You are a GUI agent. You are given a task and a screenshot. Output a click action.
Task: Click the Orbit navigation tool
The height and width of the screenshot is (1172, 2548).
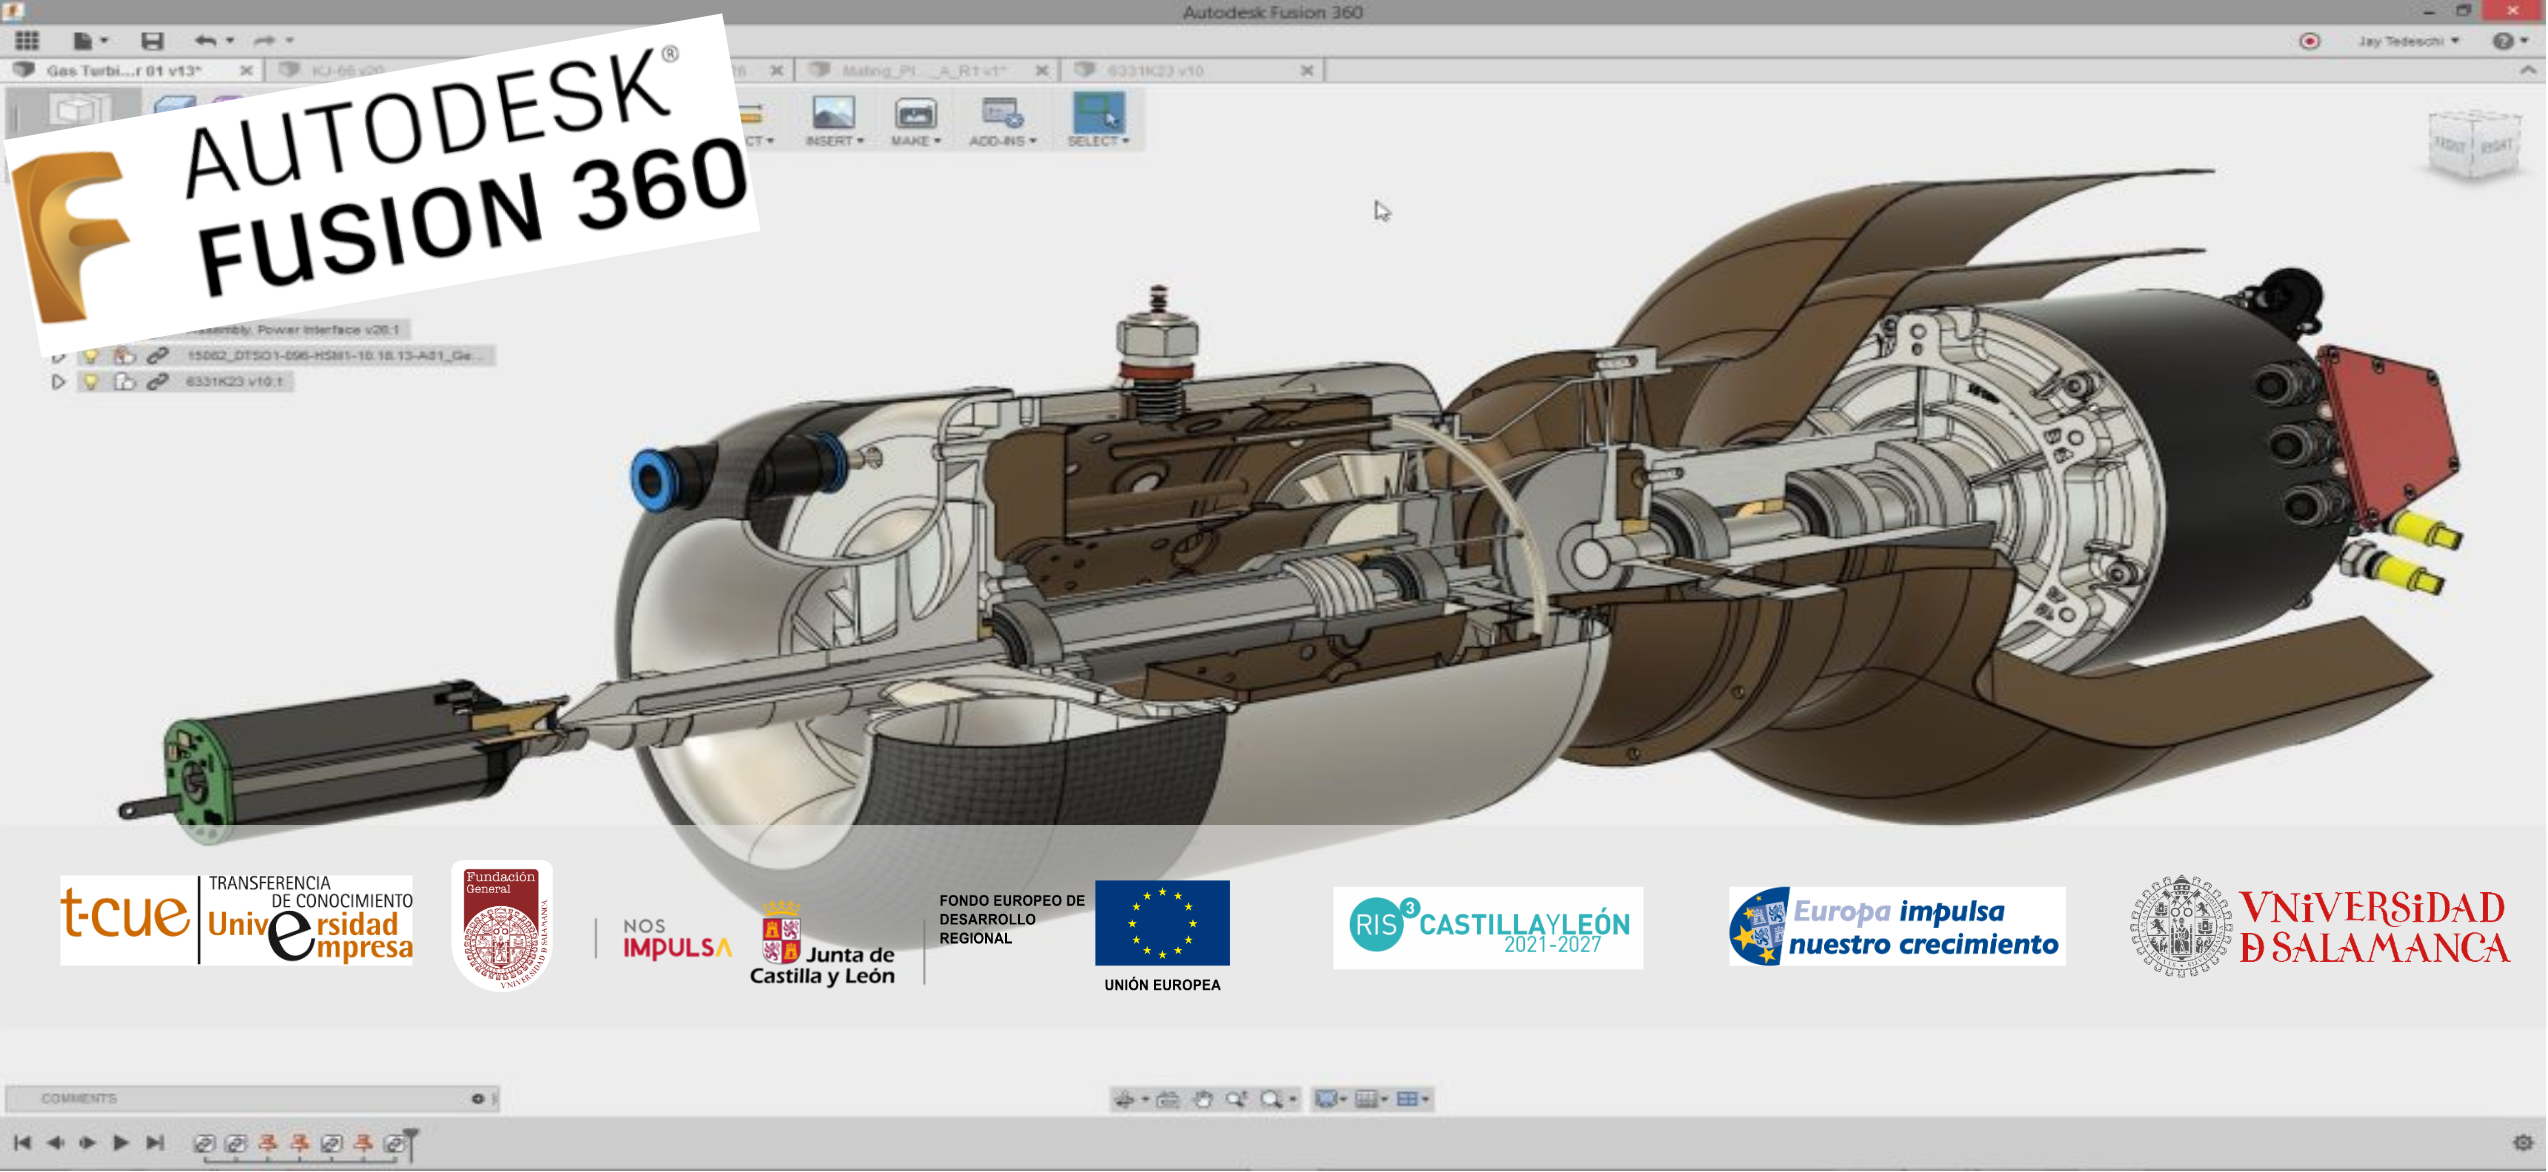[1124, 1099]
